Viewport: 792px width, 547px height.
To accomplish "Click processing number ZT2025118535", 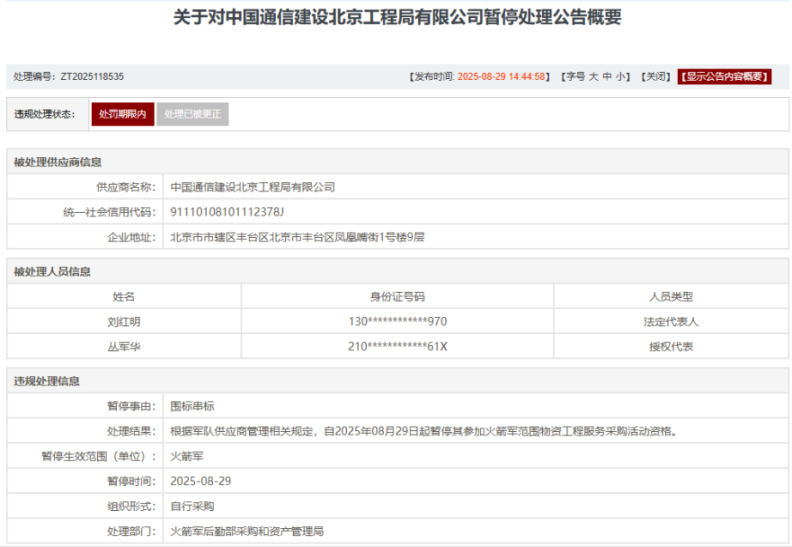I will point(92,77).
